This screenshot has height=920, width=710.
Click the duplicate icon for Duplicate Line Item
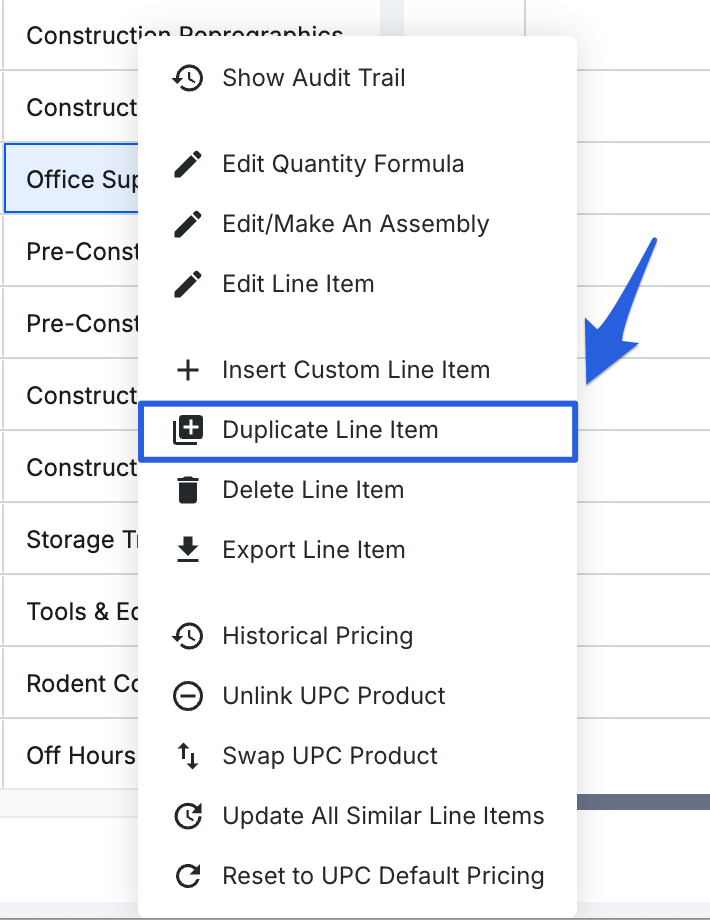[188, 430]
